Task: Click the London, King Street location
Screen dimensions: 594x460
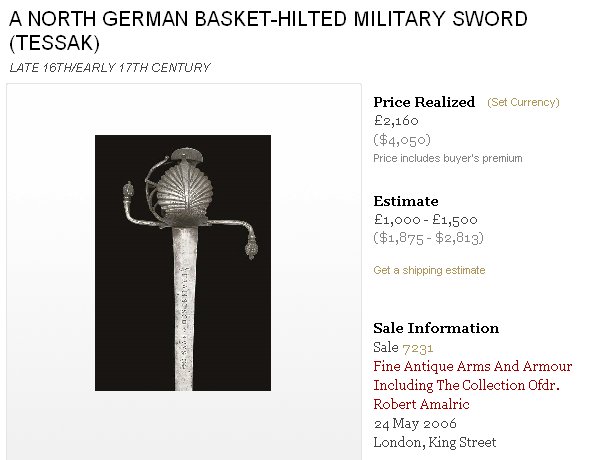Action: coord(435,442)
